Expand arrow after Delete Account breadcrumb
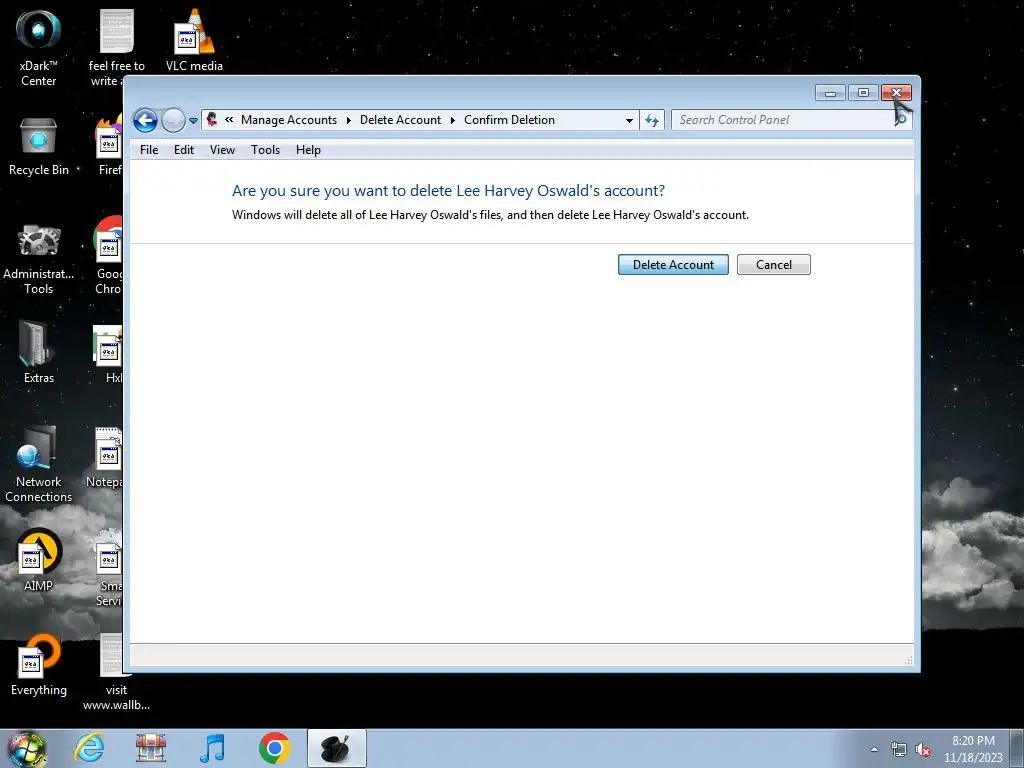This screenshot has height=768, width=1024. pyautogui.click(x=453, y=120)
